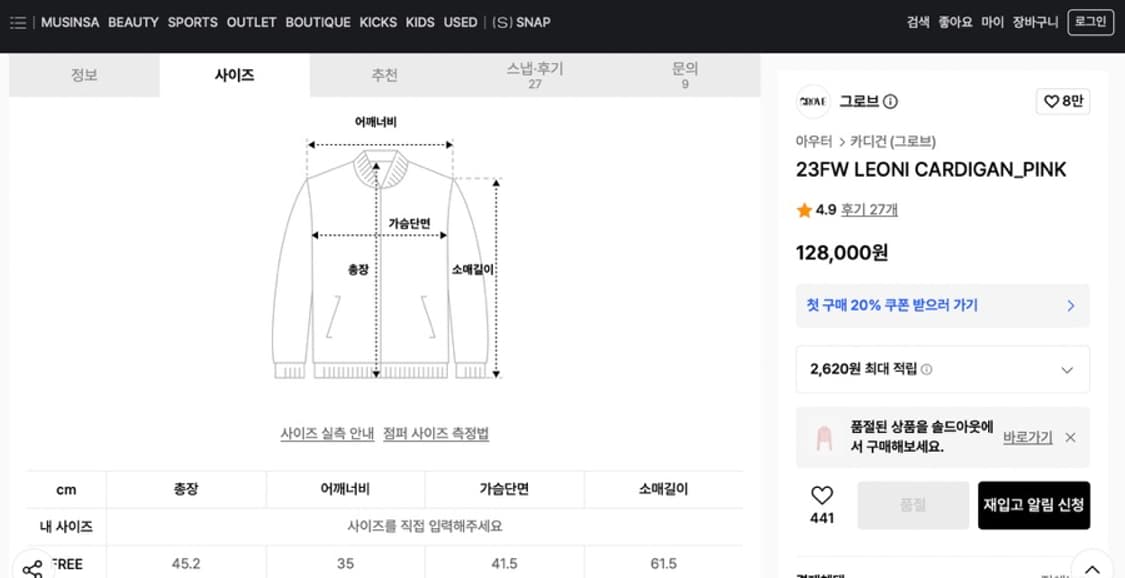Click the 35 value in 어깨너비 column

point(345,564)
